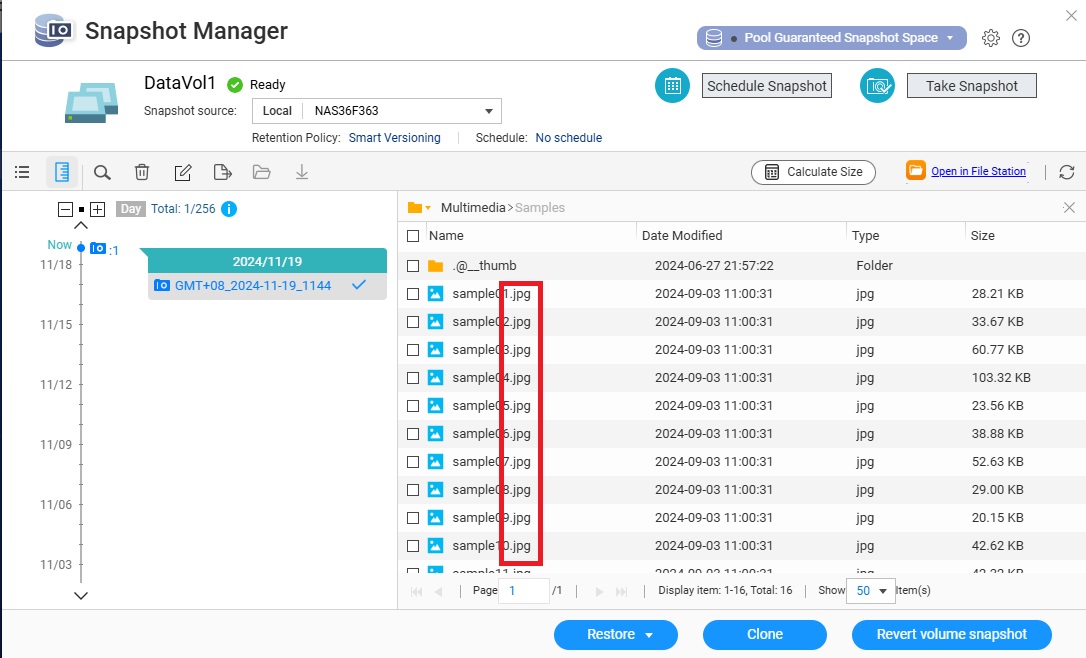
Task: Open the No schedule link
Action: pyautogui.click(x=569, y=138)
